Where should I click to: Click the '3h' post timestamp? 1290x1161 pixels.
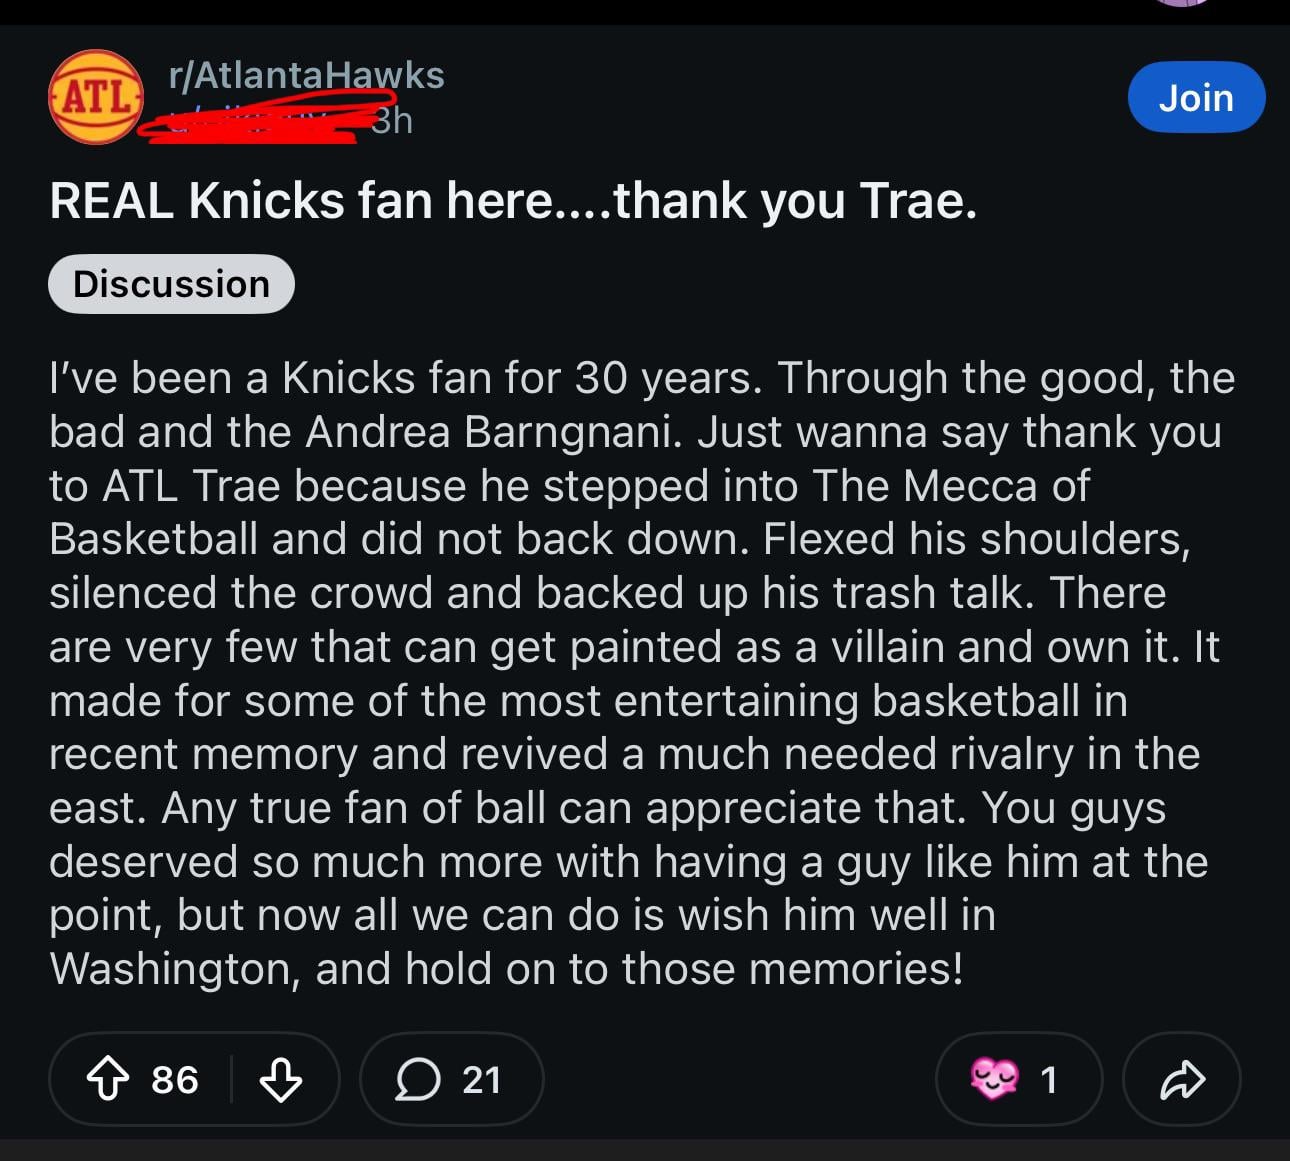point(392,121)
